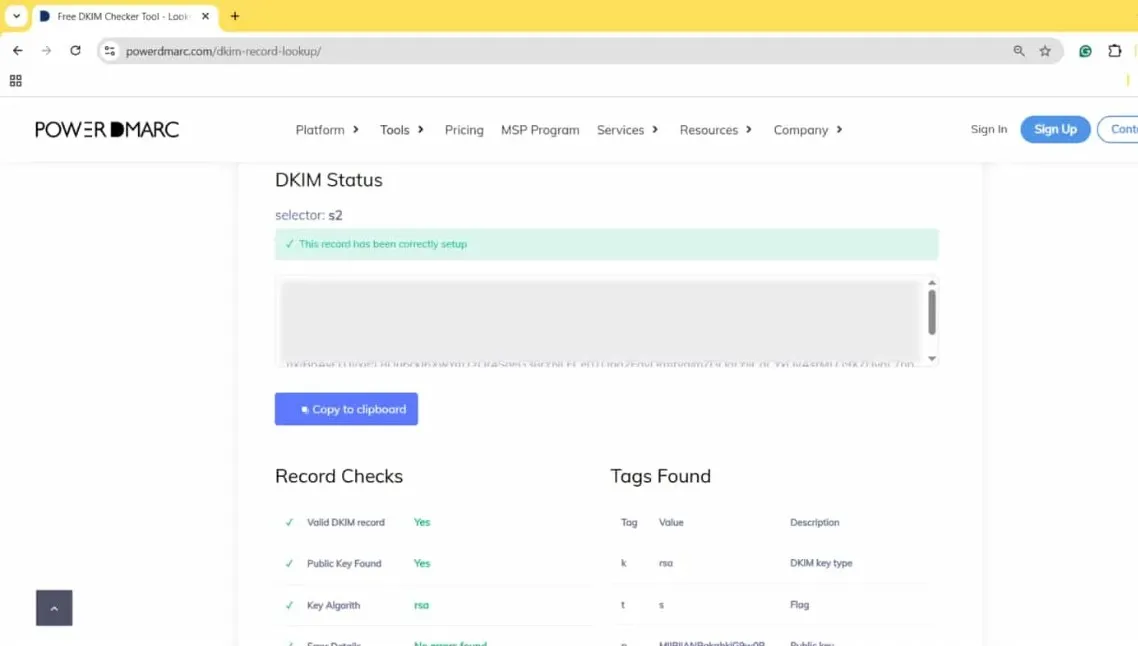Screen dimensions: 1138x646
Task: Open the Chrome extensions puzzle icon
Action: (x=1114, y=50)
